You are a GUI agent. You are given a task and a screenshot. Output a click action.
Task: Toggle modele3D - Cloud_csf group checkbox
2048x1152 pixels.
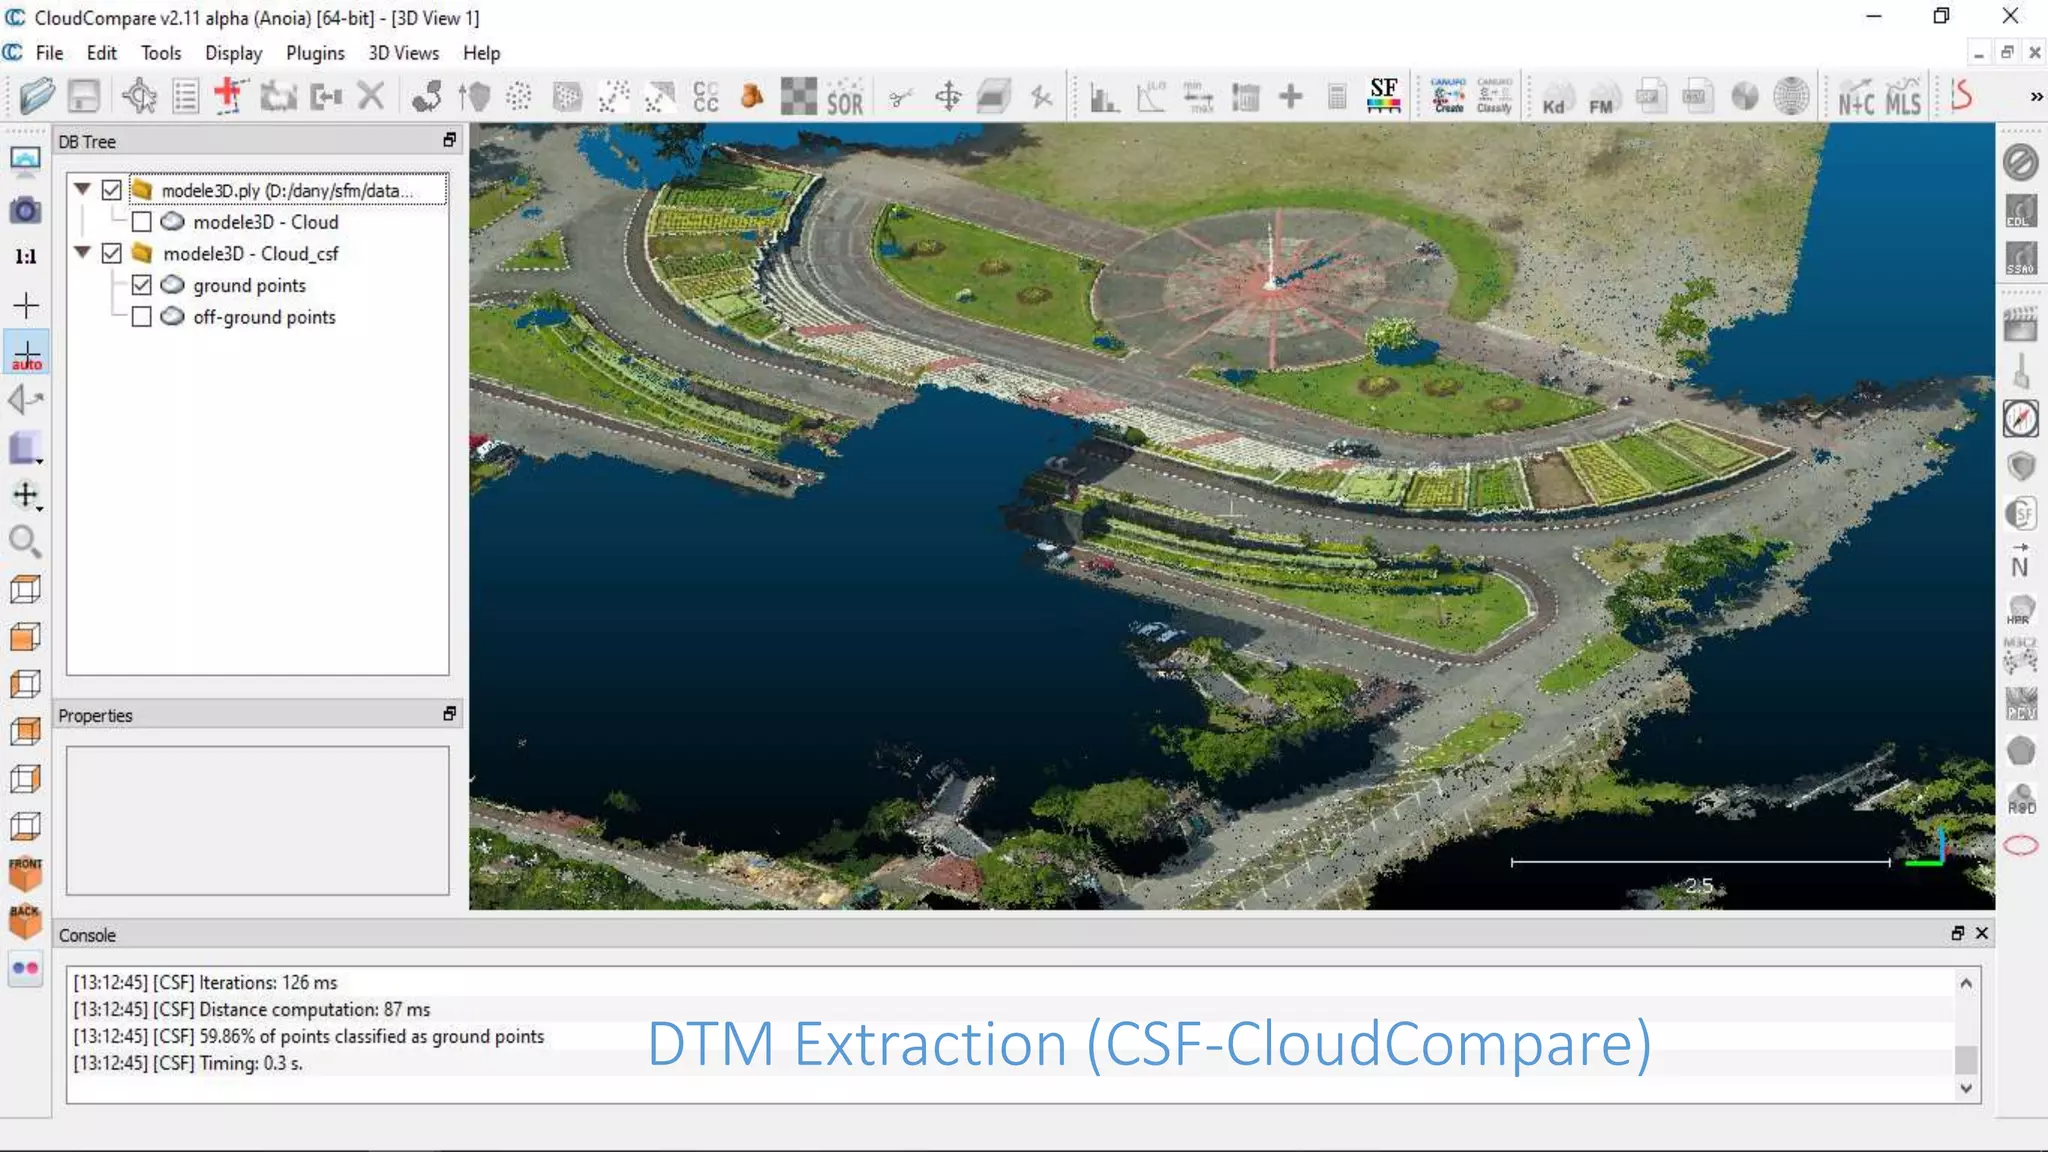click(x=112, y=254)
